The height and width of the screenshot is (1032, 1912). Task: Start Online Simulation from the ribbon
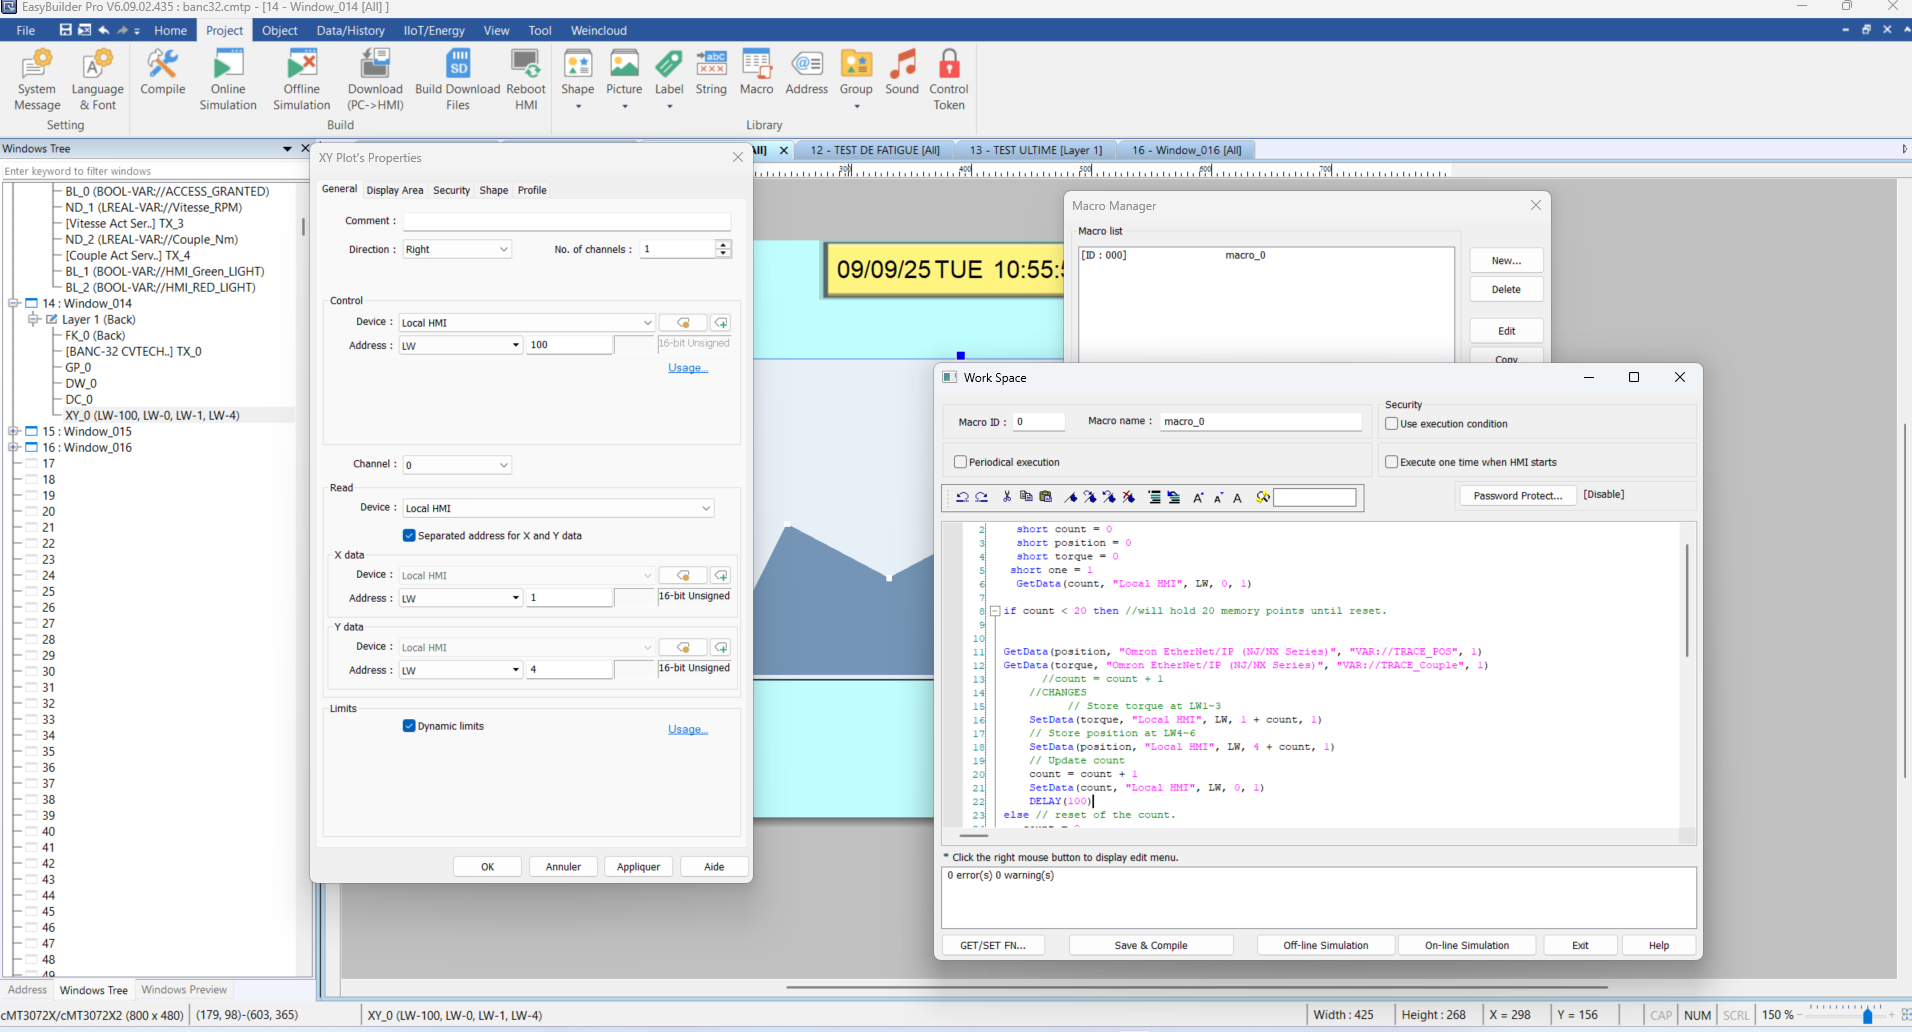(228, 79)
